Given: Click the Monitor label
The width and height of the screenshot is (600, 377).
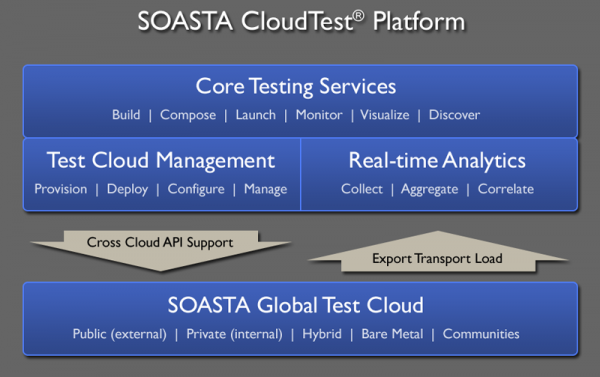Looking at the screenshot, I should point(319,115).
